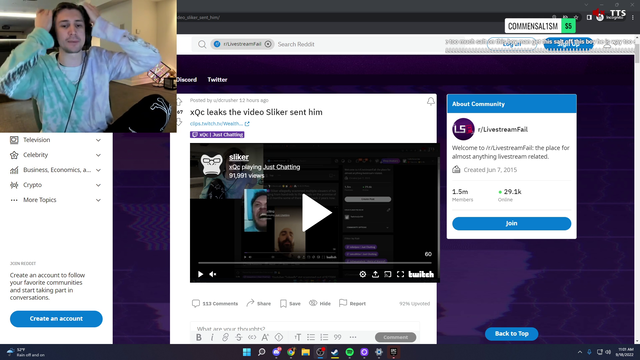
Task: Open Chrome from the taskbar
Action: pyautogui.click(x=291, y=352)
